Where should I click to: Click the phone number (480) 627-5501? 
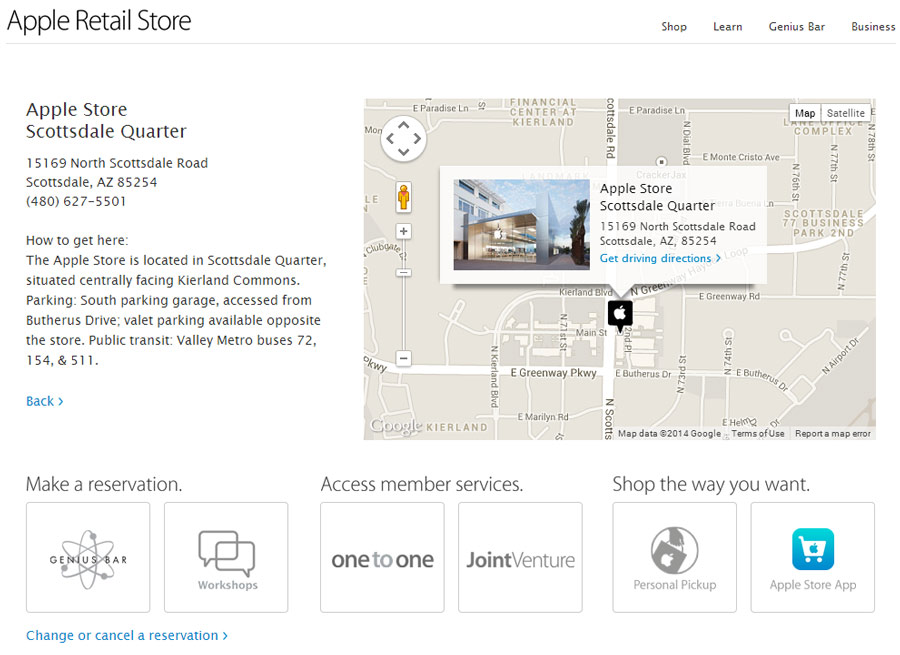[76, 201]
